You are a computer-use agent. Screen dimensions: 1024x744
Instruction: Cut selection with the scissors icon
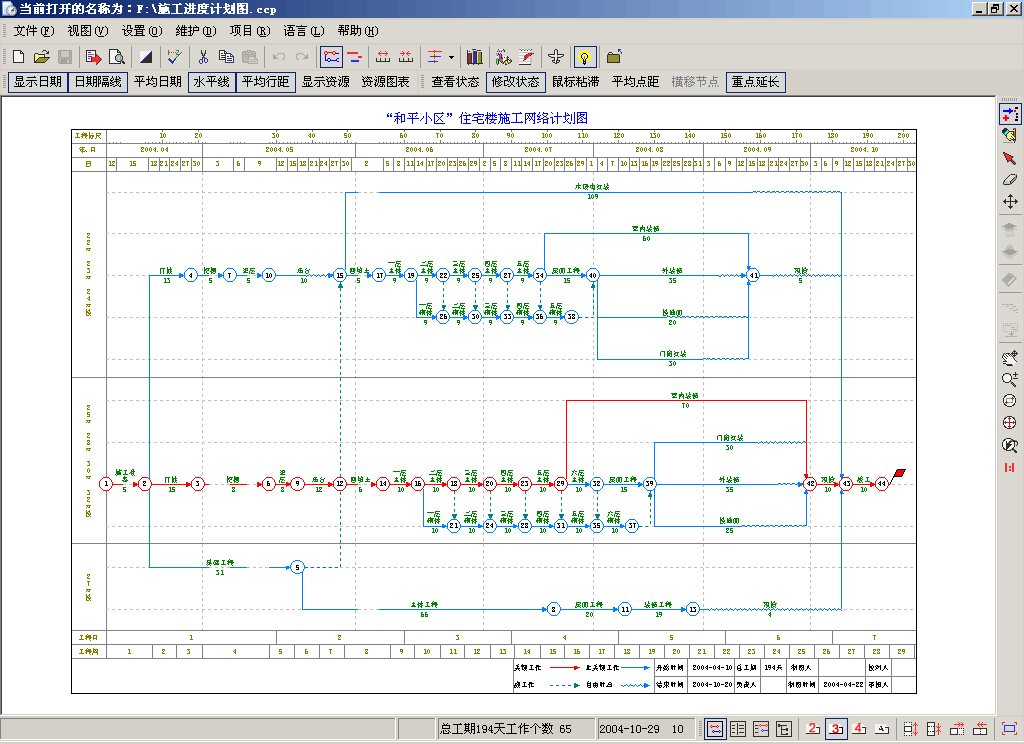(x=203, y=57)
